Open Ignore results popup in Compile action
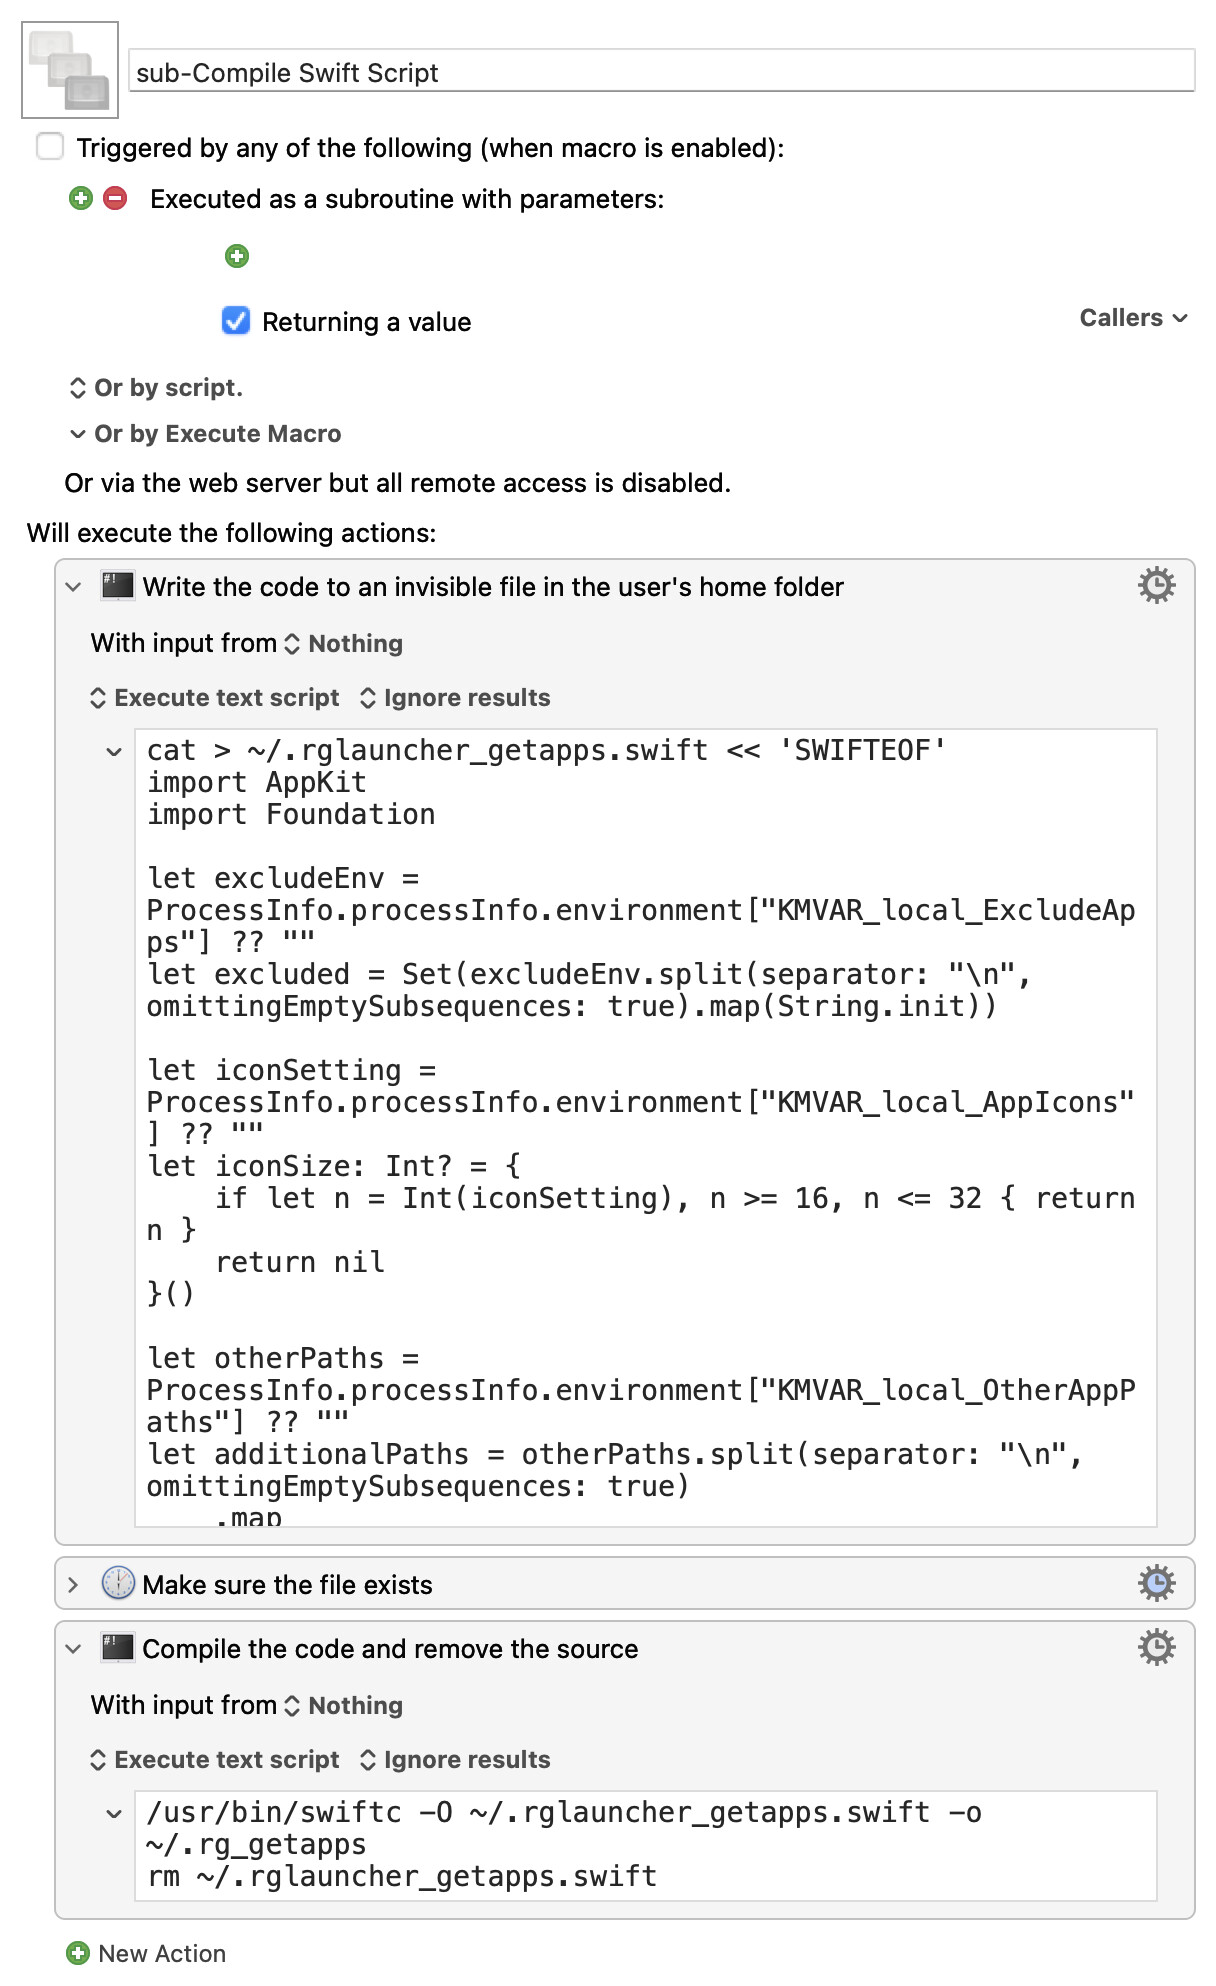This screenshot has width=1216, height=1986. click(455, 1759)
